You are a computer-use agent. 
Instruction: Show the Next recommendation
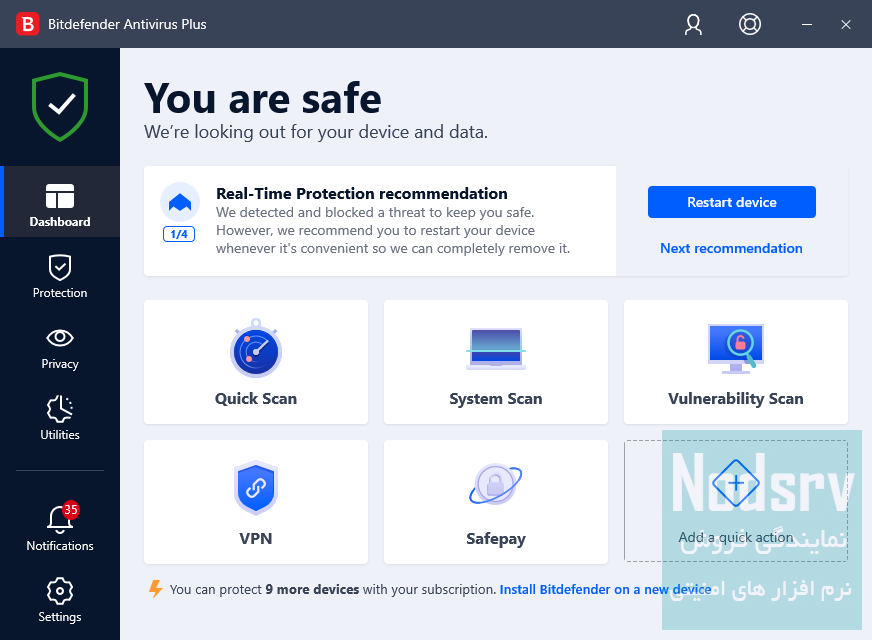(x=731, y=248)
